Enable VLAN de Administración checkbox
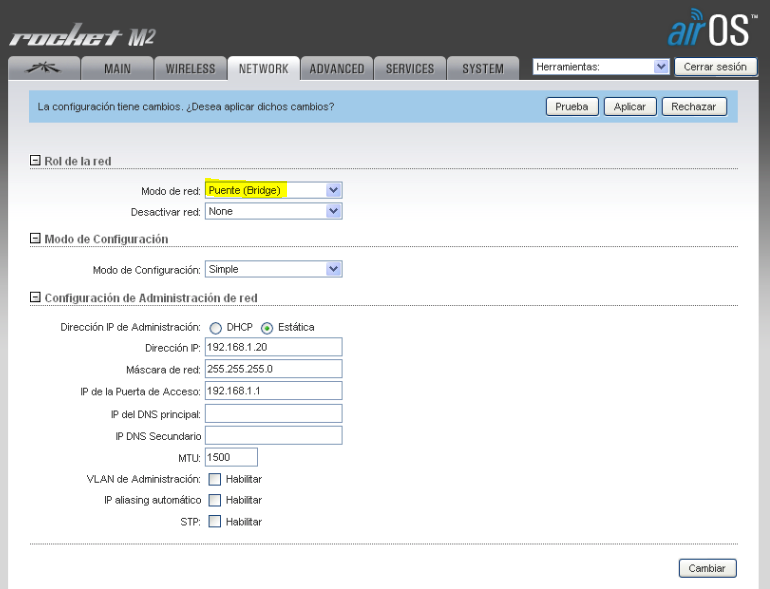This screenshot has height=589, width=770. point(215,479)
